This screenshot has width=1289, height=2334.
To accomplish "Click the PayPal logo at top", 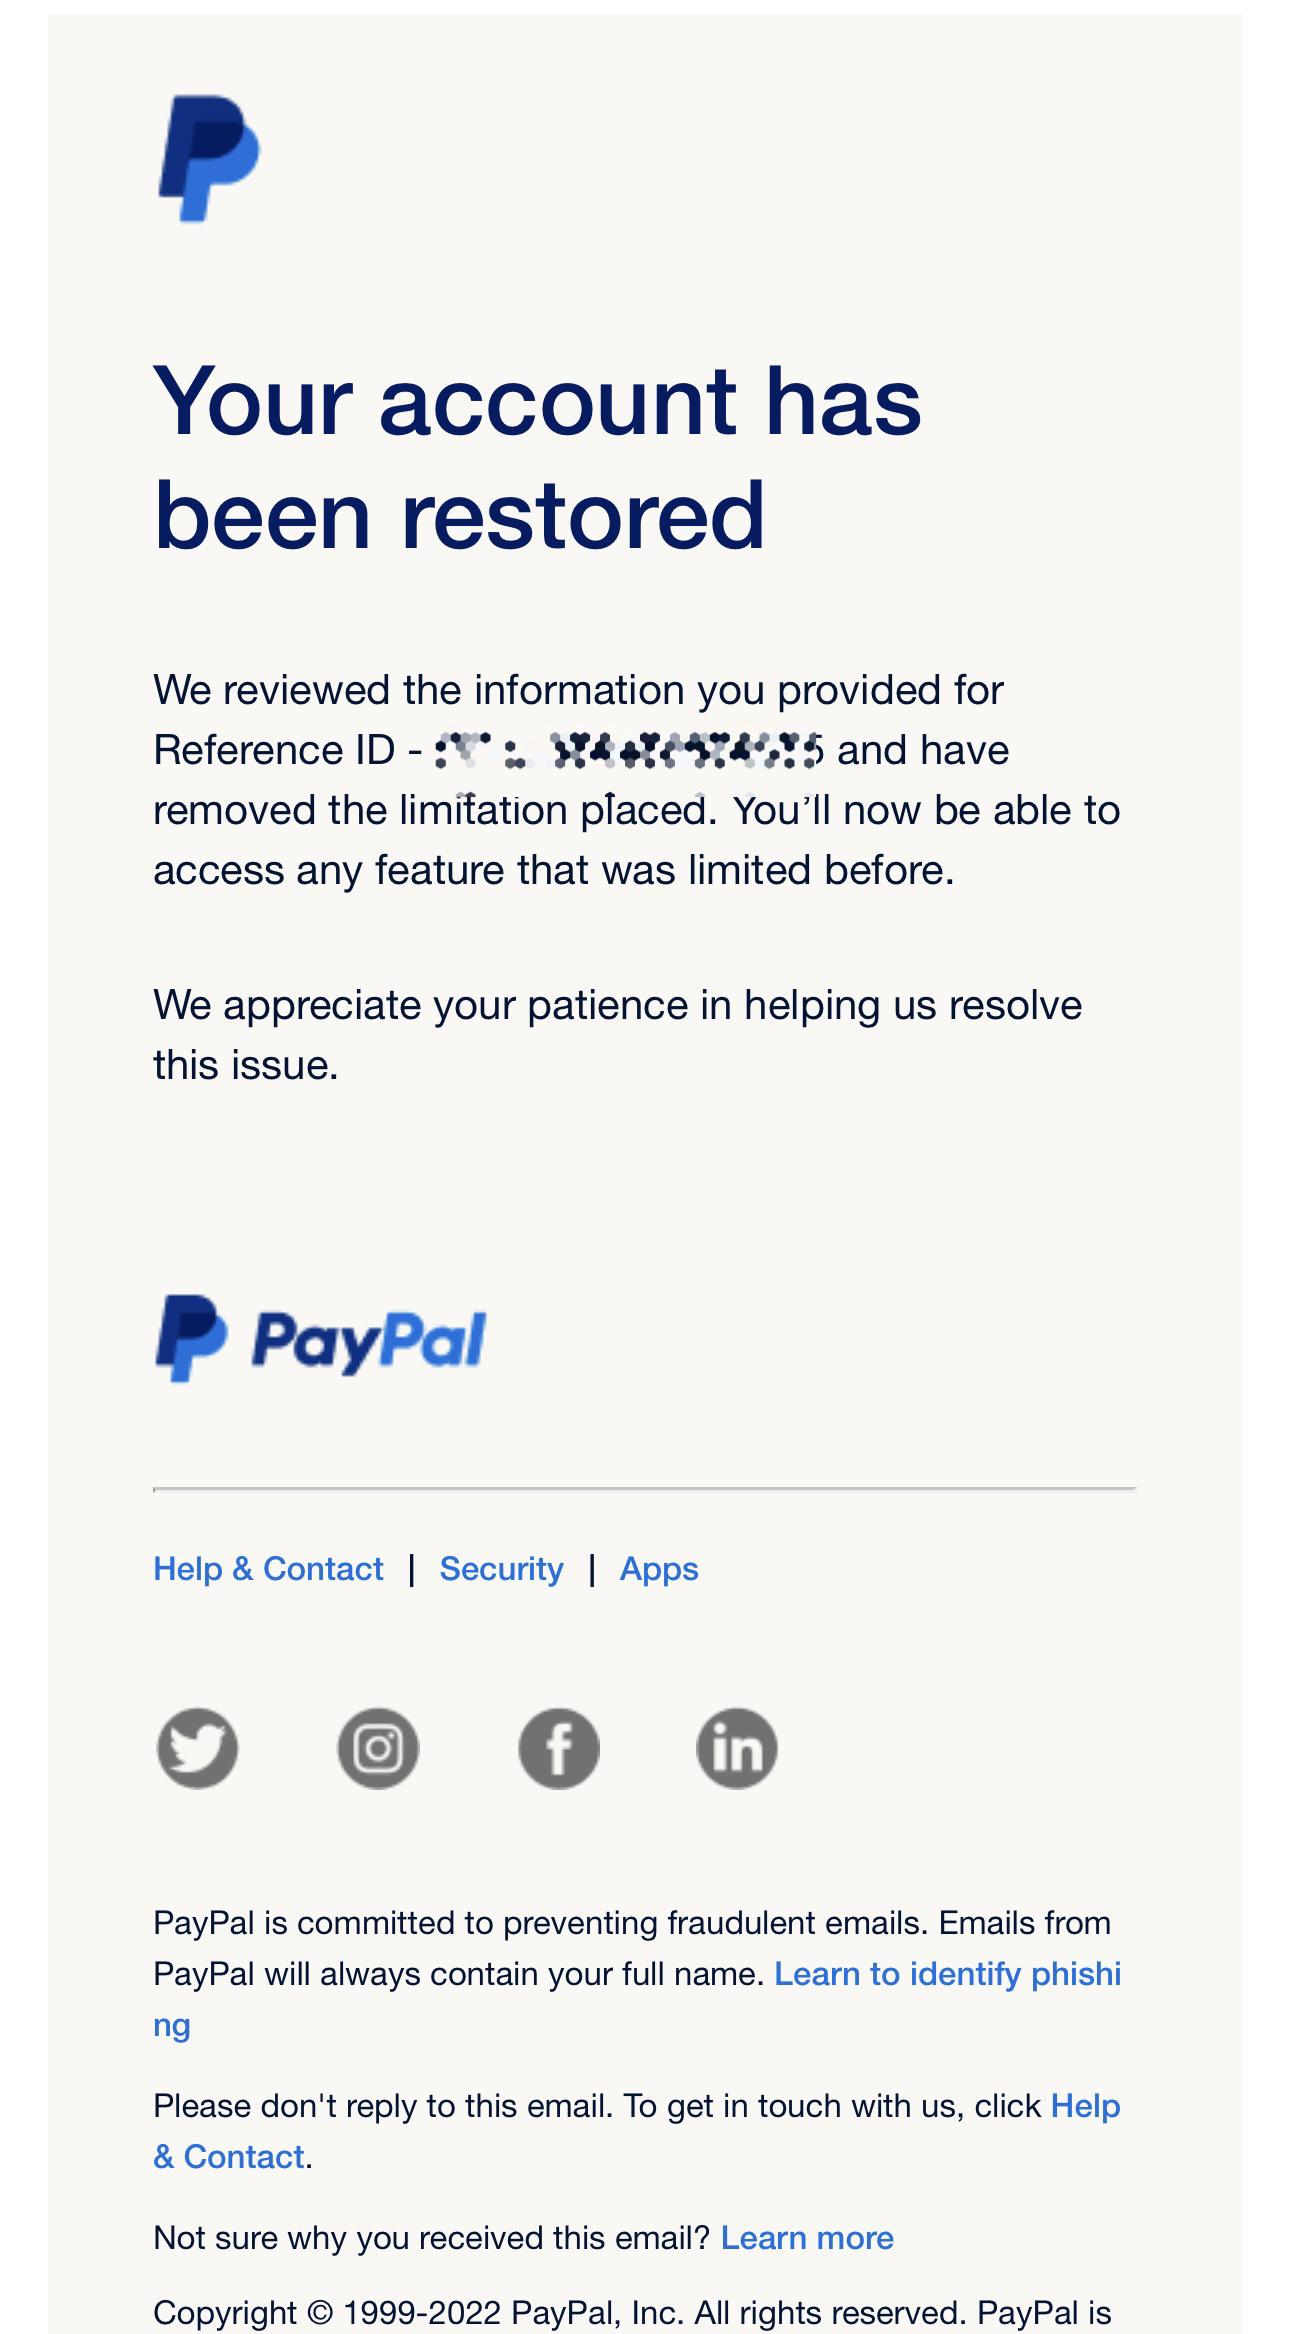I will click(209, 158).
